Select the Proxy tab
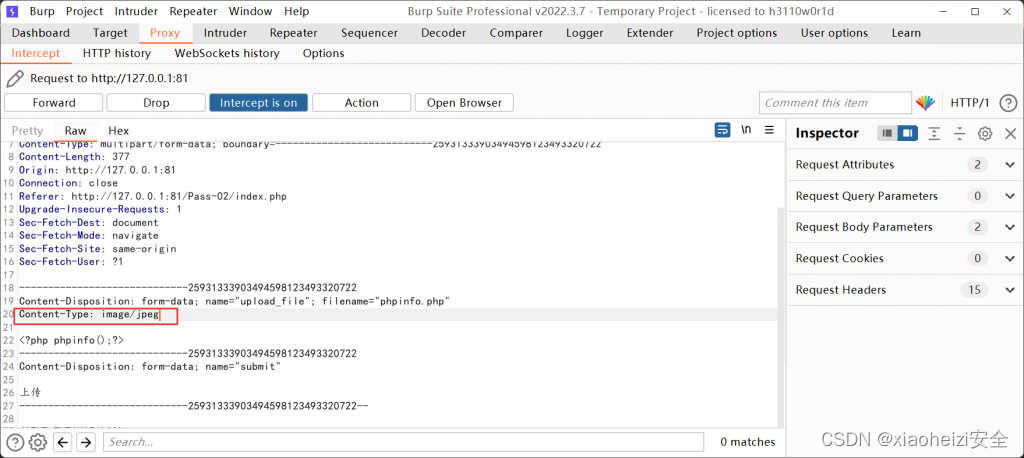Image resolution: width=1024 pixels, height=458 pixels. pyautogui.click(x=165, y=33)
